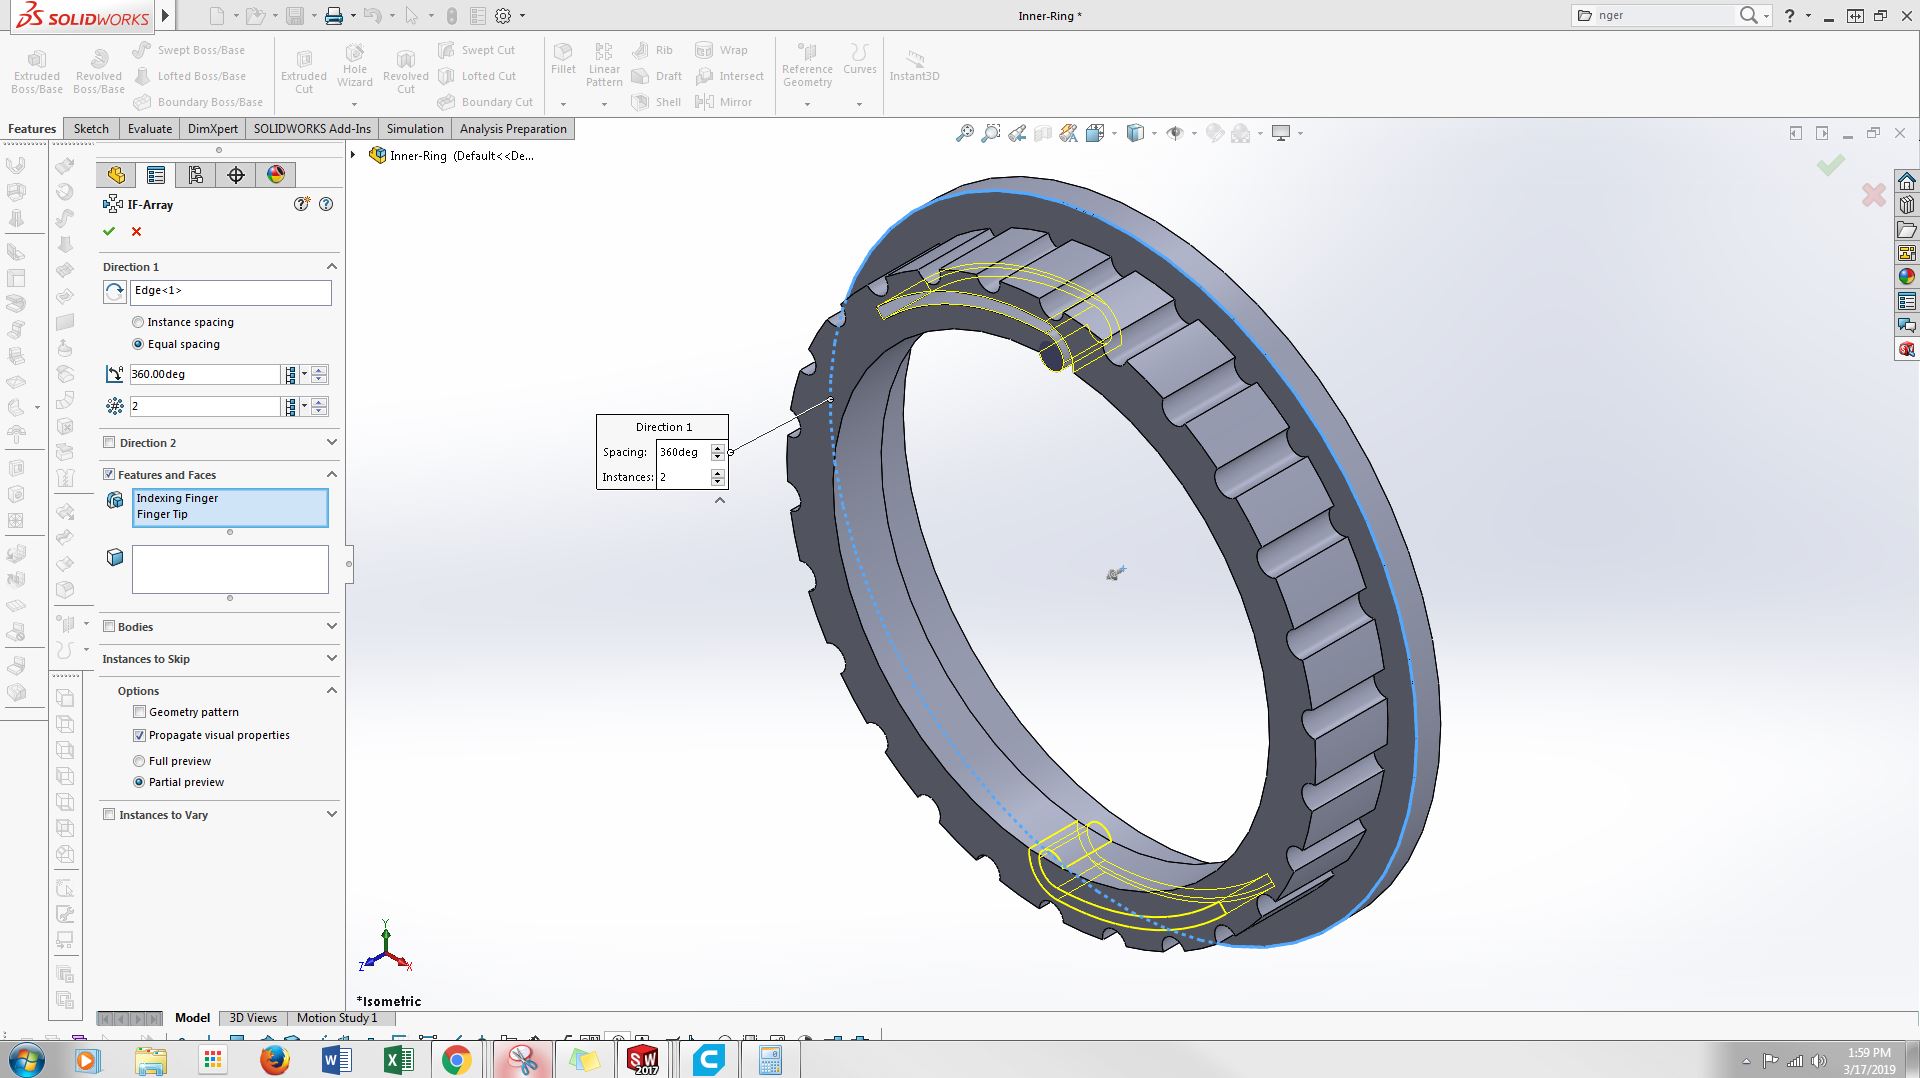Viewport: 1920px width, 1078px height.
Task: Select the Equal spacing radio button
Action: point(138,344)
